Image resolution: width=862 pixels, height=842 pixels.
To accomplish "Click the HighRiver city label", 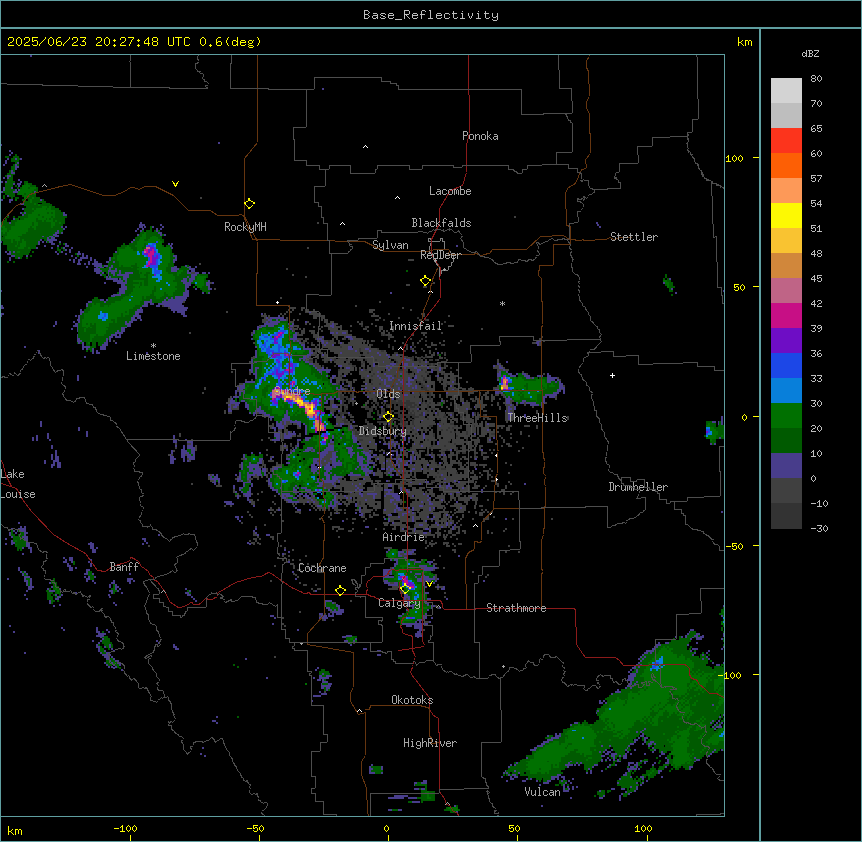I will (x=430, y=743).
